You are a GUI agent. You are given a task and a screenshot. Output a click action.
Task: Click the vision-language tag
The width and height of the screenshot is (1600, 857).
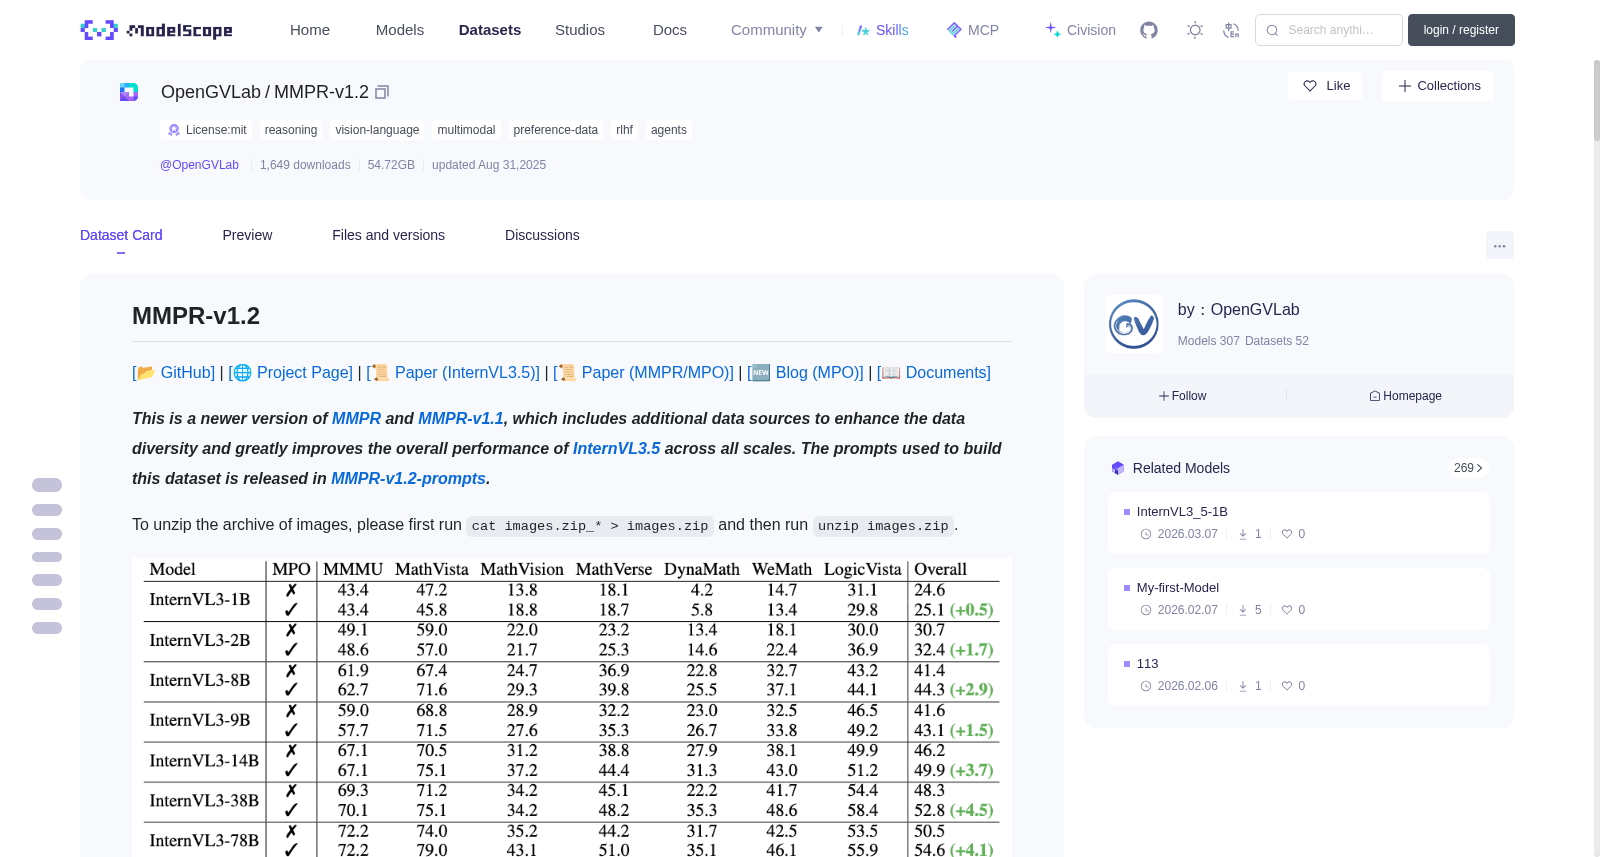pos(377,130)
